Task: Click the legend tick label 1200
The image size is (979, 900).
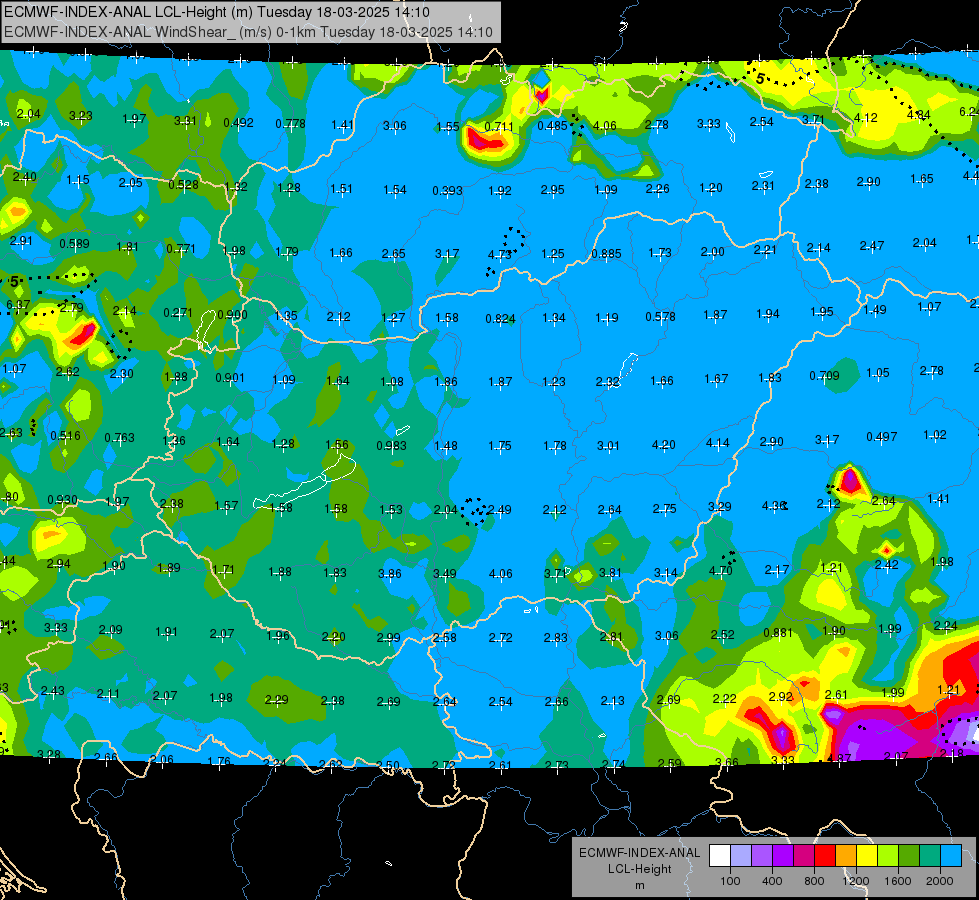Action: tap(855, 881)
